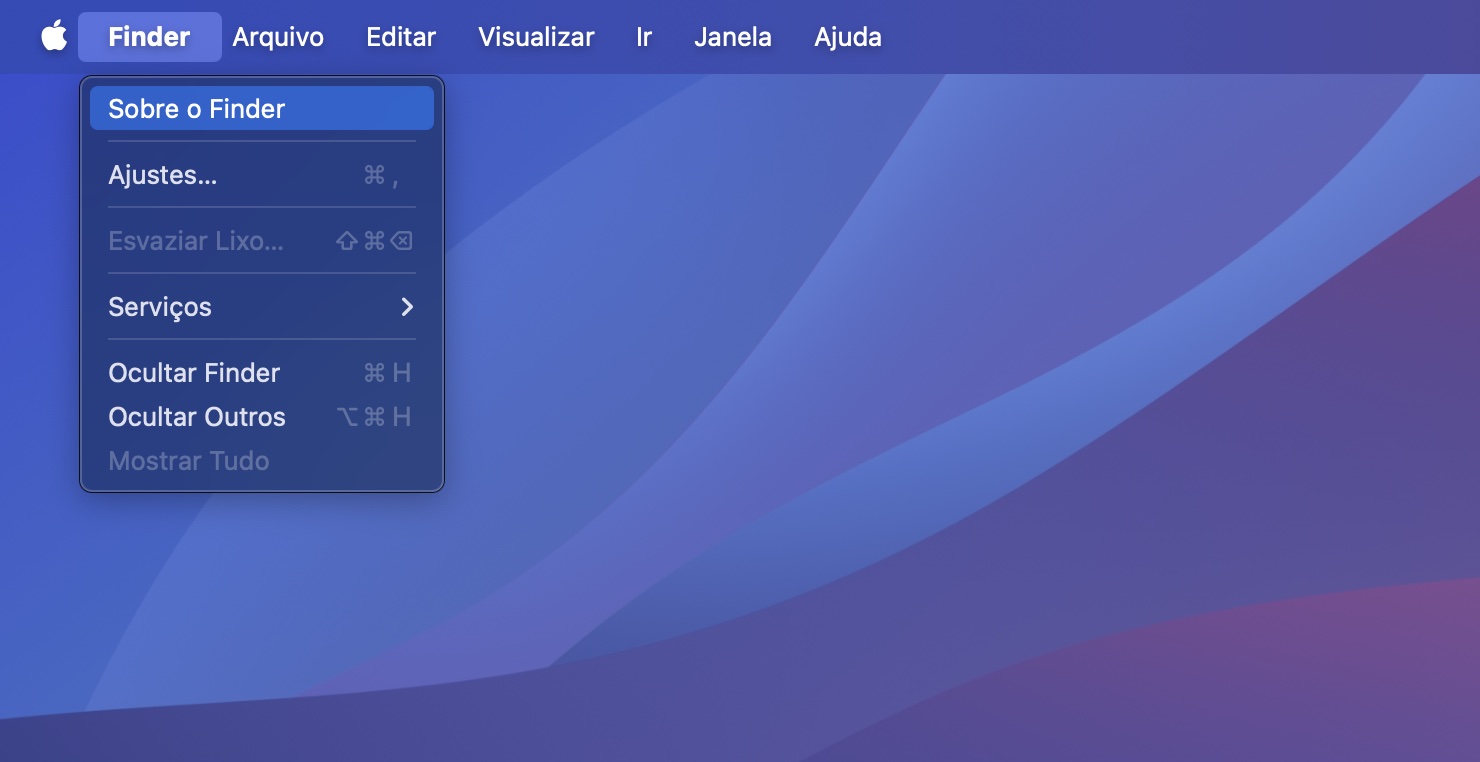Open the Visualizar menu

tap(536, 36)
